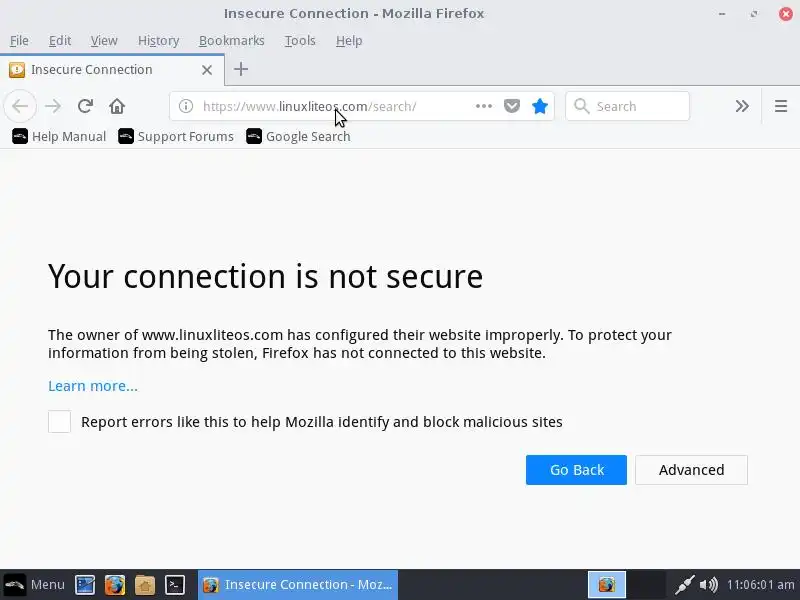Open Support Forums bookmark
Viewport: 800px width, 600px height.
tap(176, 136)
